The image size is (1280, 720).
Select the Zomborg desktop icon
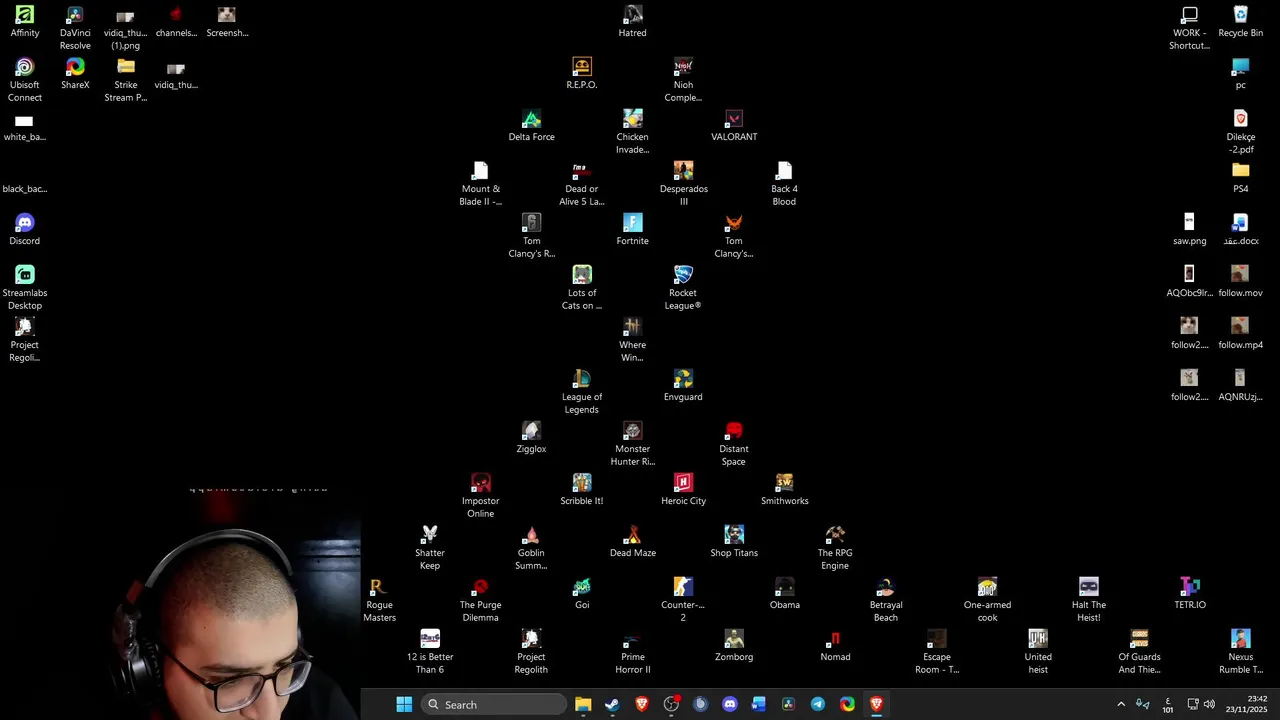click(734, 646)
